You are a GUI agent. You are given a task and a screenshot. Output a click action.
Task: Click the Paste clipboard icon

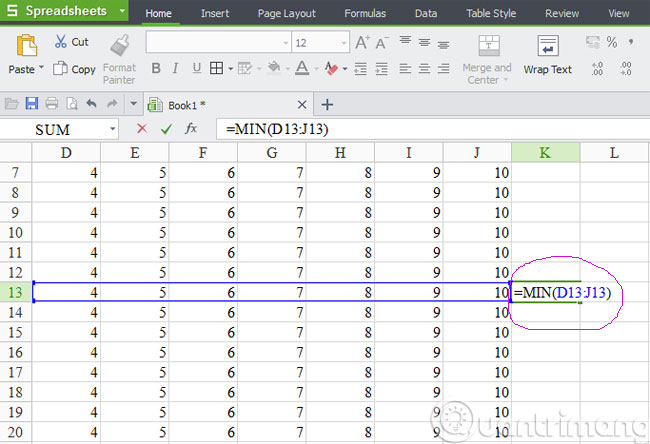(27, 45)
